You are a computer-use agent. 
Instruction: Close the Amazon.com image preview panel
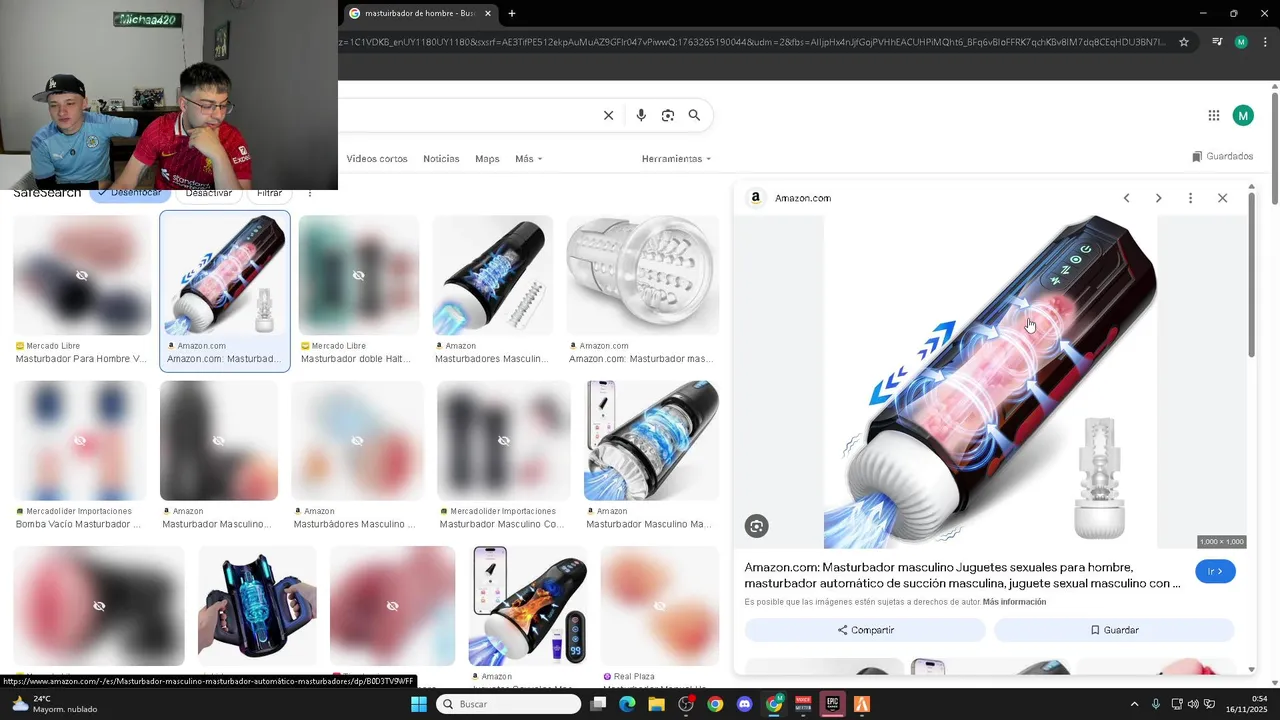1222,198
